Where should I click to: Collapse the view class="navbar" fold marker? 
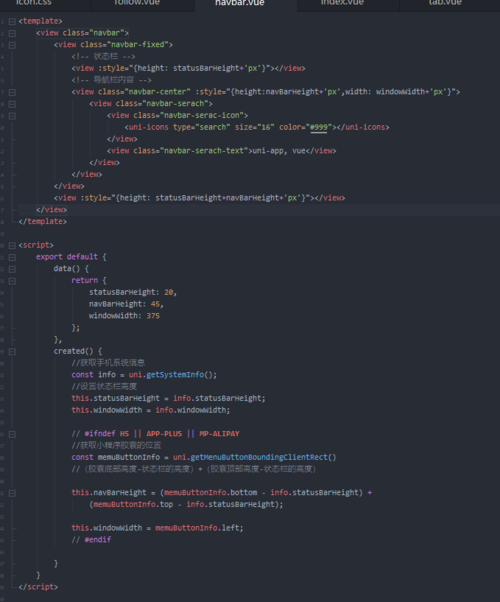click(12, 33)
